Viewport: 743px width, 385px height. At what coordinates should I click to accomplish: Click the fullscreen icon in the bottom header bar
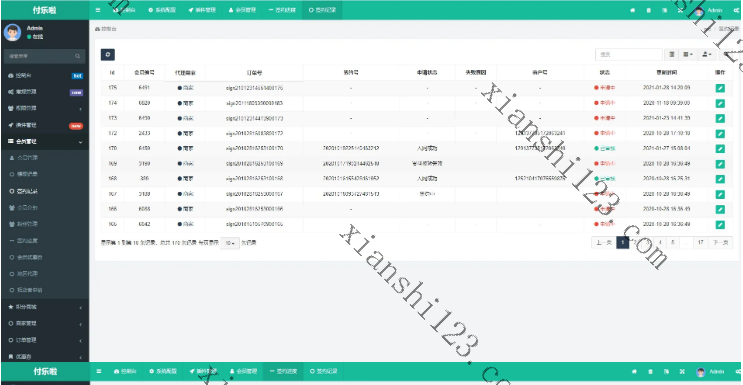pyautogui.click(x=681, y=371)
